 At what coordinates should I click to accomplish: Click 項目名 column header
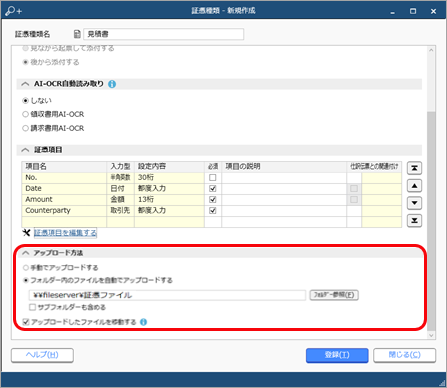(64, 166)
